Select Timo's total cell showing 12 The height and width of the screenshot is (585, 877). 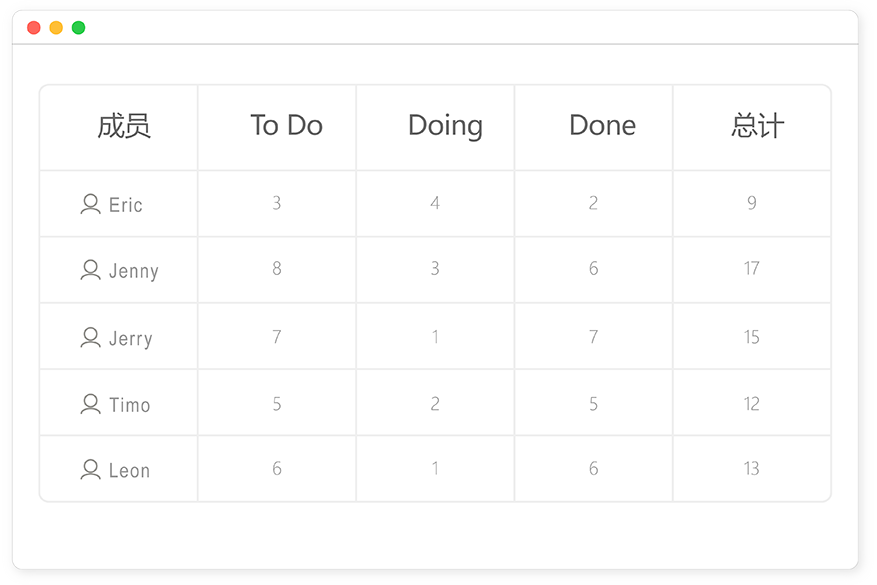coord(752,403)
